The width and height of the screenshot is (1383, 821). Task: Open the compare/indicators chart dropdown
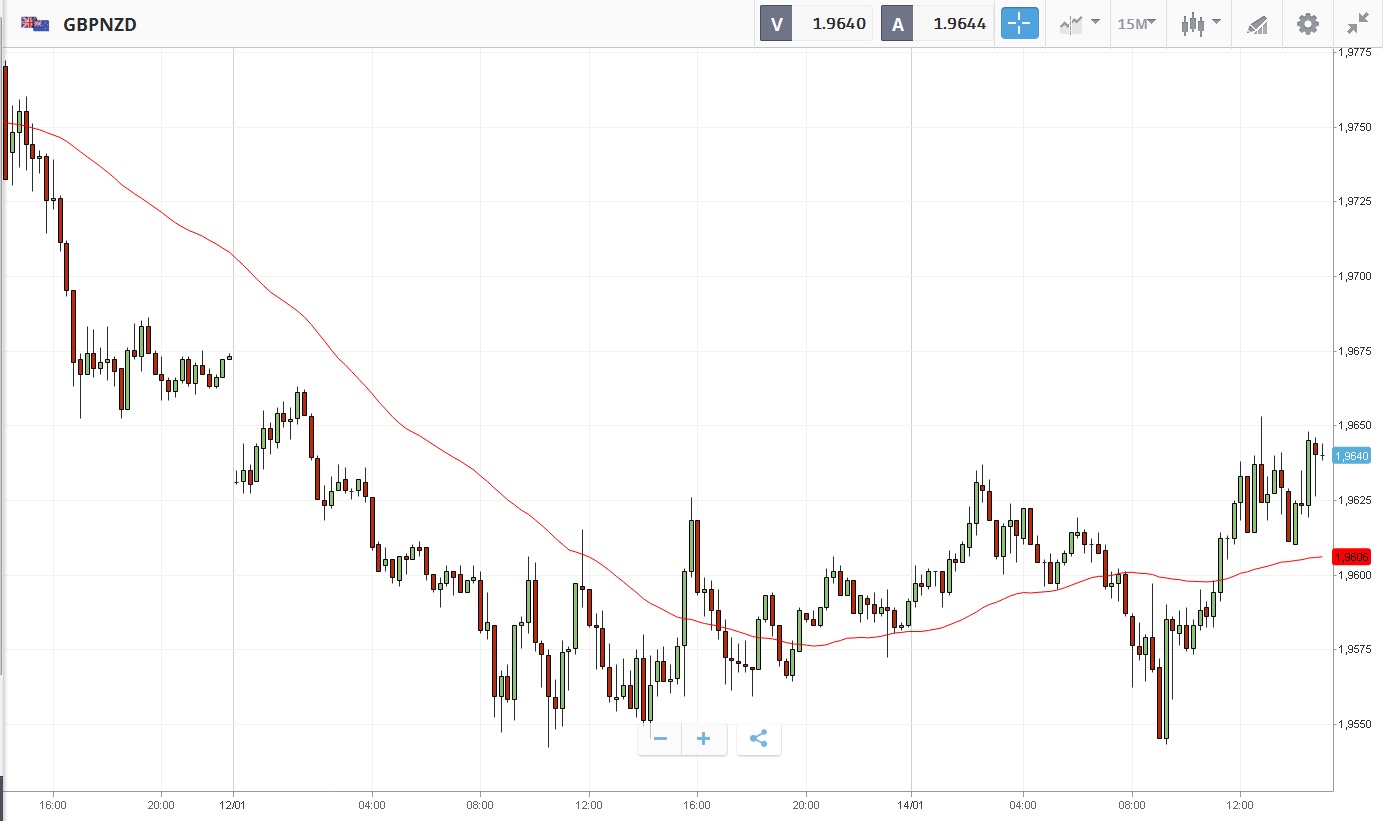pyautogui.click(x=1079, y=24)
